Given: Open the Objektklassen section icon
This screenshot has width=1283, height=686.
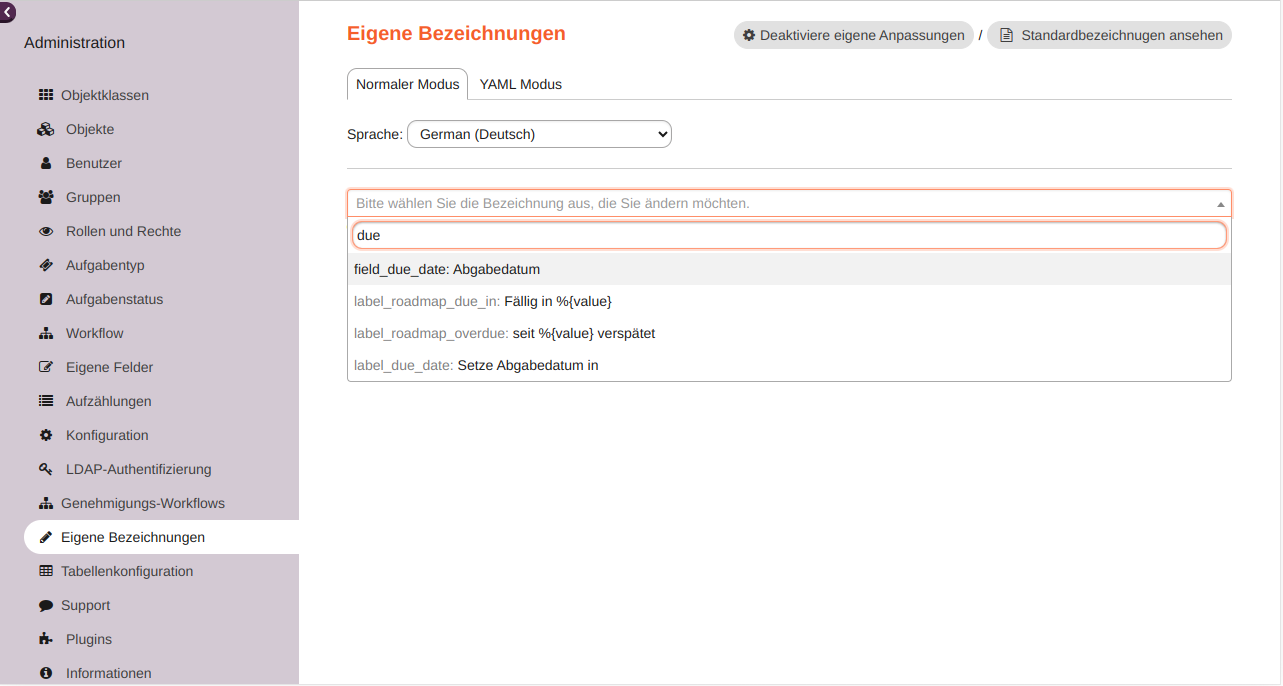Looking at the screenshot, I should coord(45,94).
